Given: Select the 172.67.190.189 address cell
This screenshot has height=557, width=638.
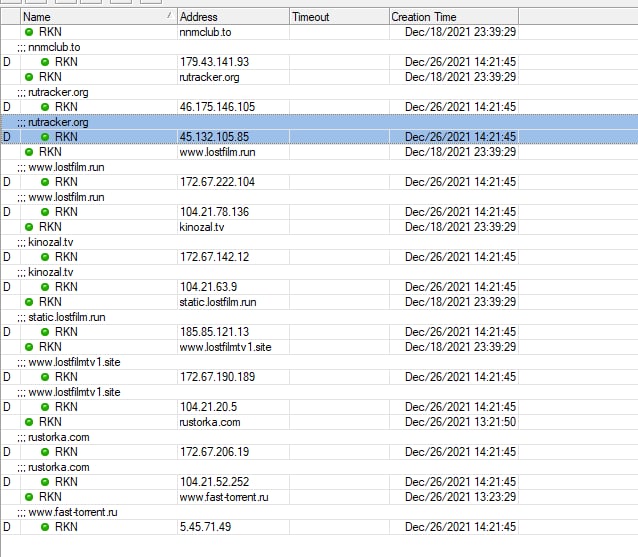Looking at the screenshot, I should [x=233, y=377].
